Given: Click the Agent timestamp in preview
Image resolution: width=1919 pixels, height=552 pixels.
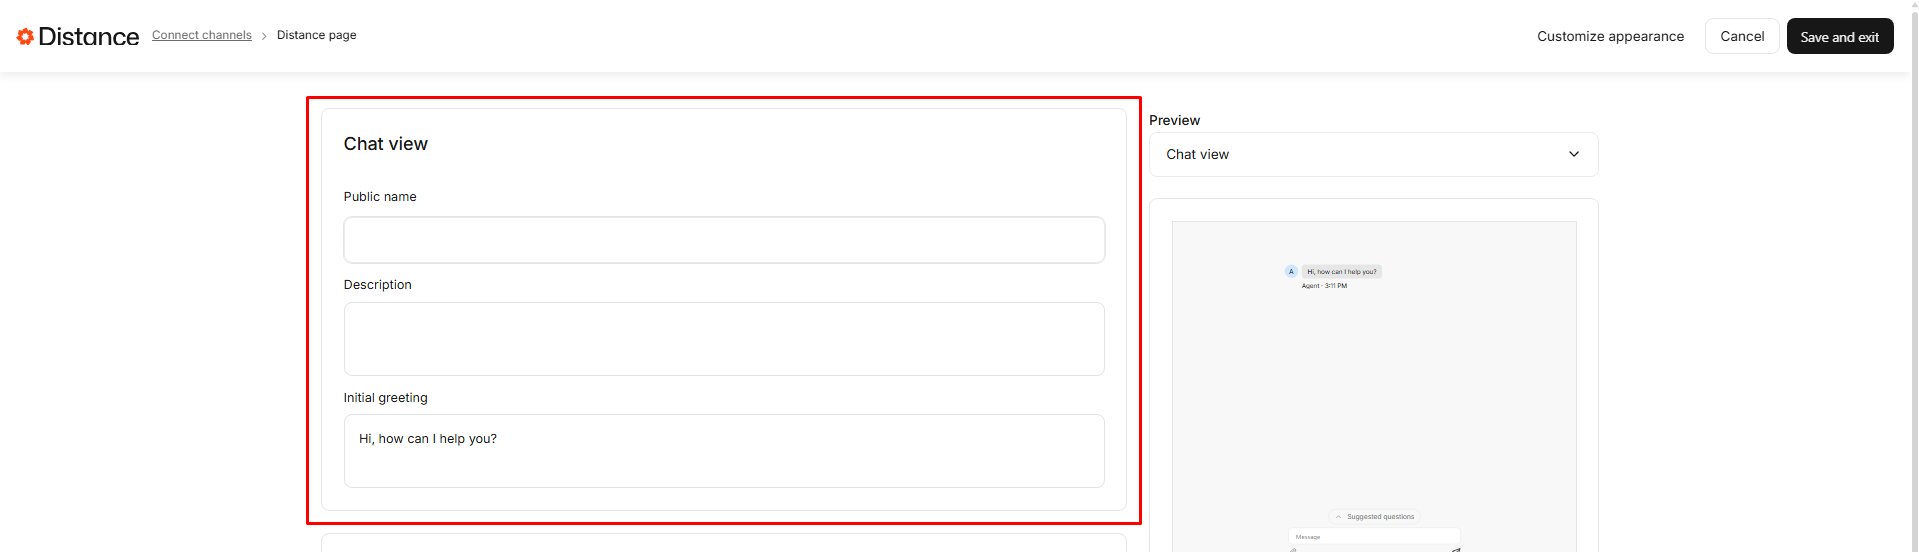Looking at the screenshot, I should pyautogui.click(x=1324, y=286).
